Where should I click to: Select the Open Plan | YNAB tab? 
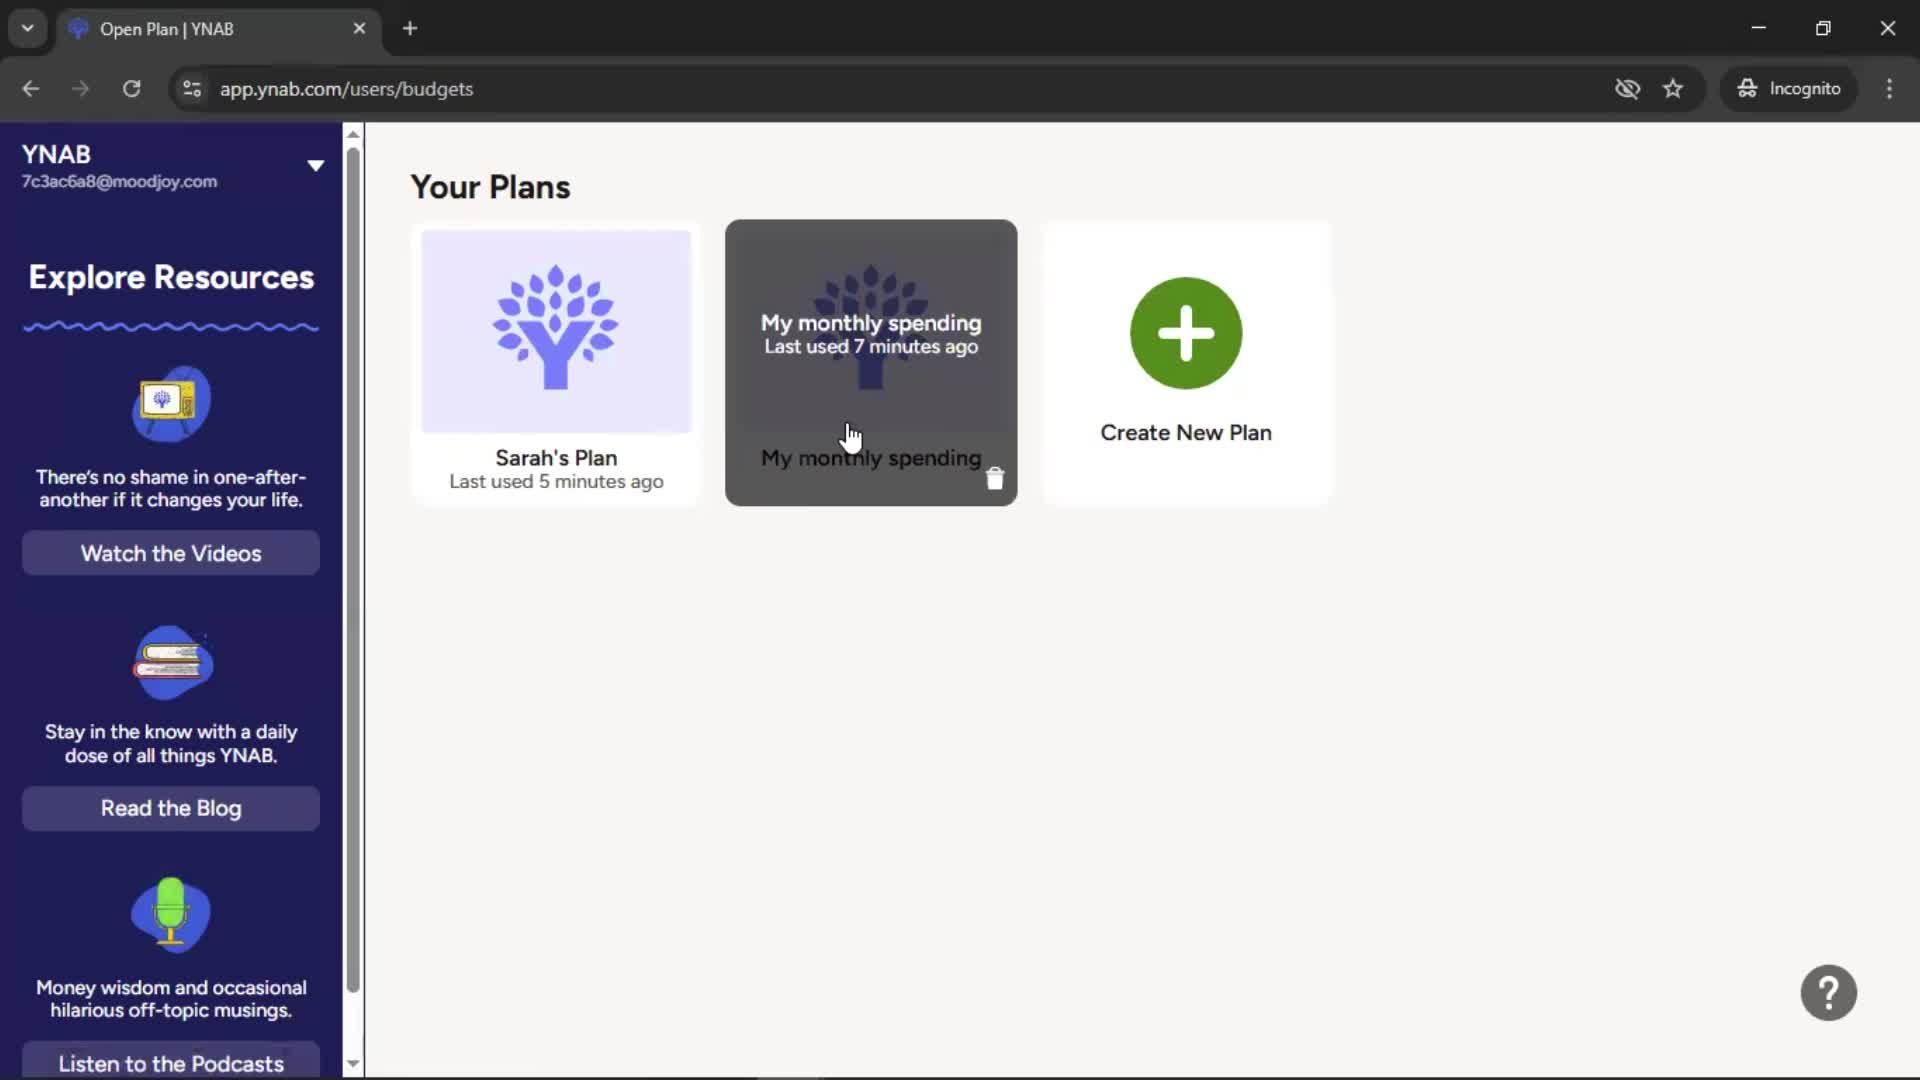pyautogui.click(x=218, y=28)
